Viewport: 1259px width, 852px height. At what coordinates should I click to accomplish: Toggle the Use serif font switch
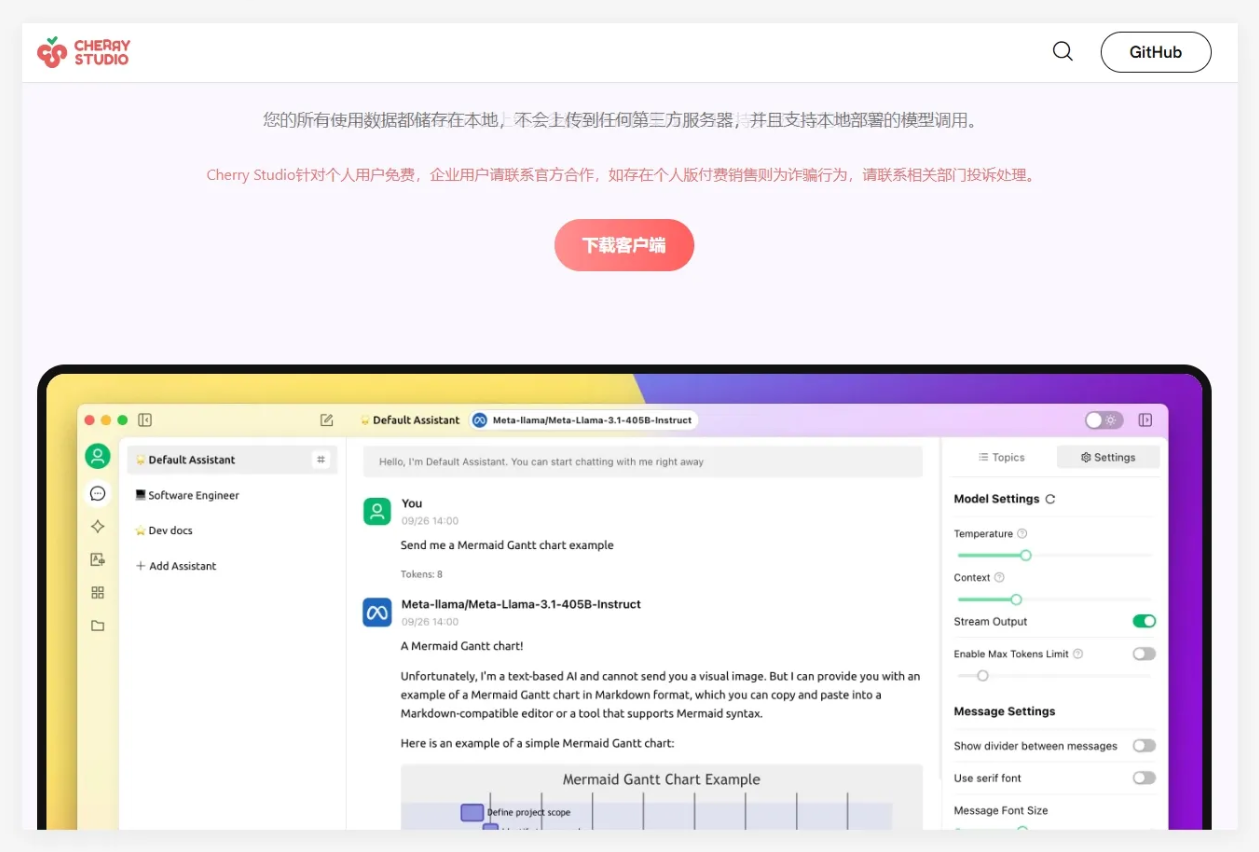(x=1144, y=778)
